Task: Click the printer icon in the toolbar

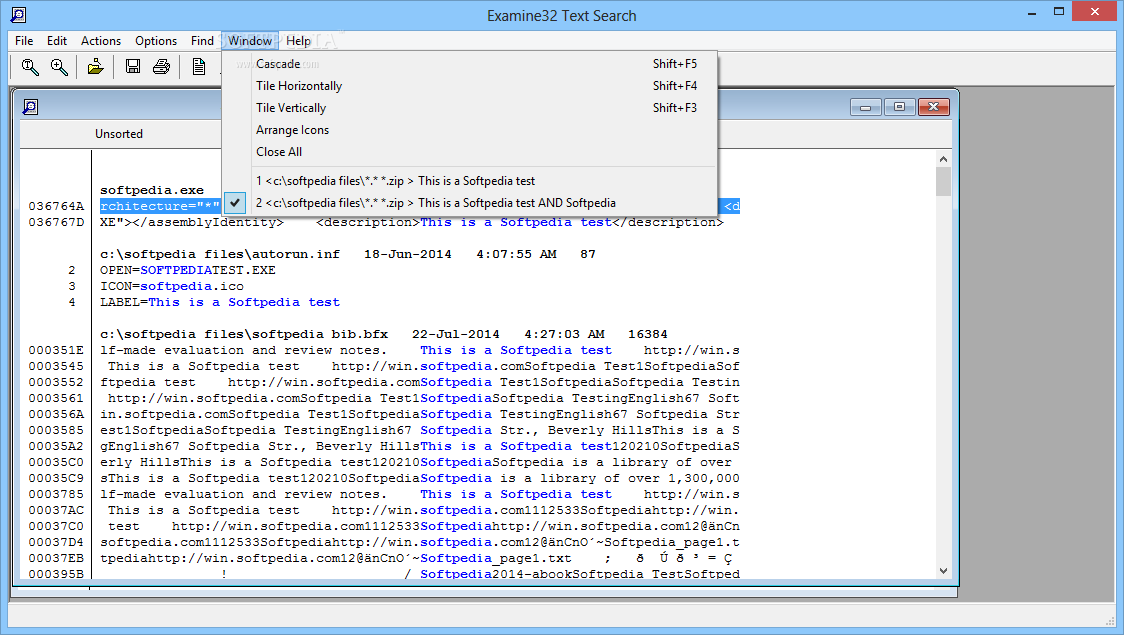Action: [161, 67]
